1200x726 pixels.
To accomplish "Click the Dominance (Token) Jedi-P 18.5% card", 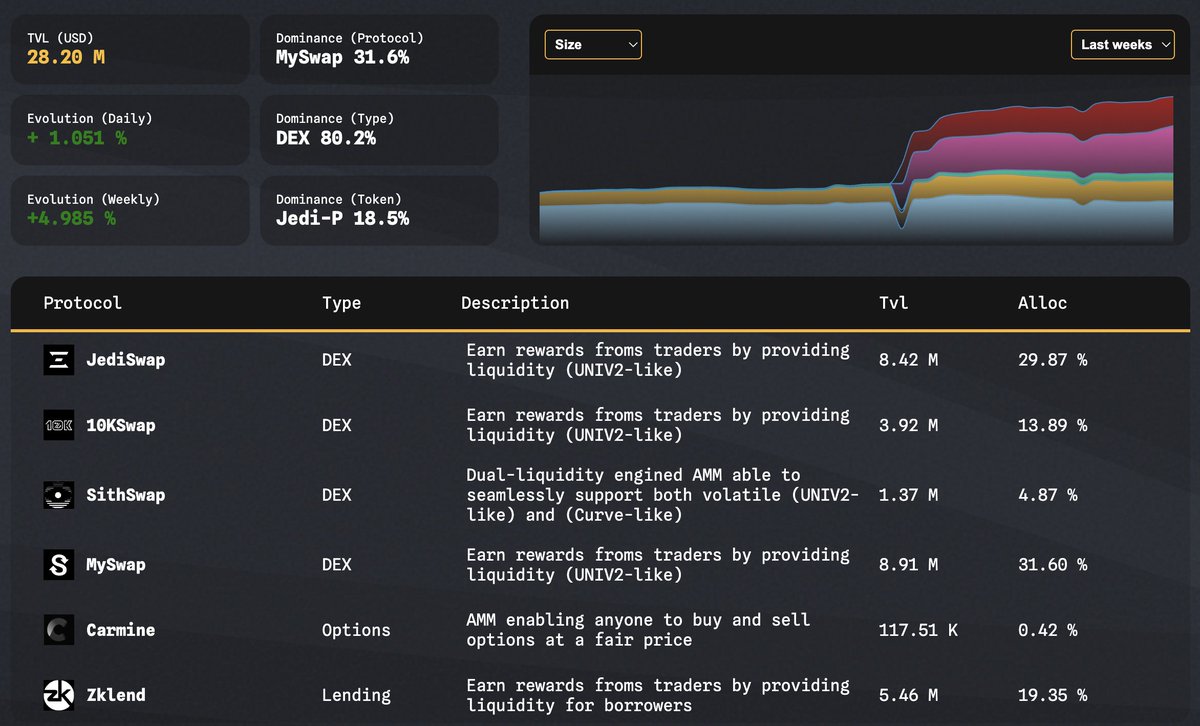I will [x=379, y=210].
